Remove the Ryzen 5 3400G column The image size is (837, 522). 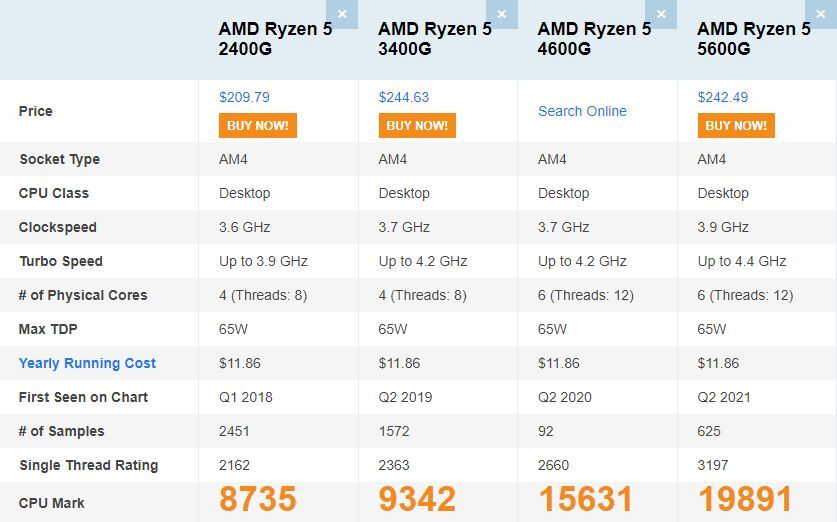pos(502,14)
